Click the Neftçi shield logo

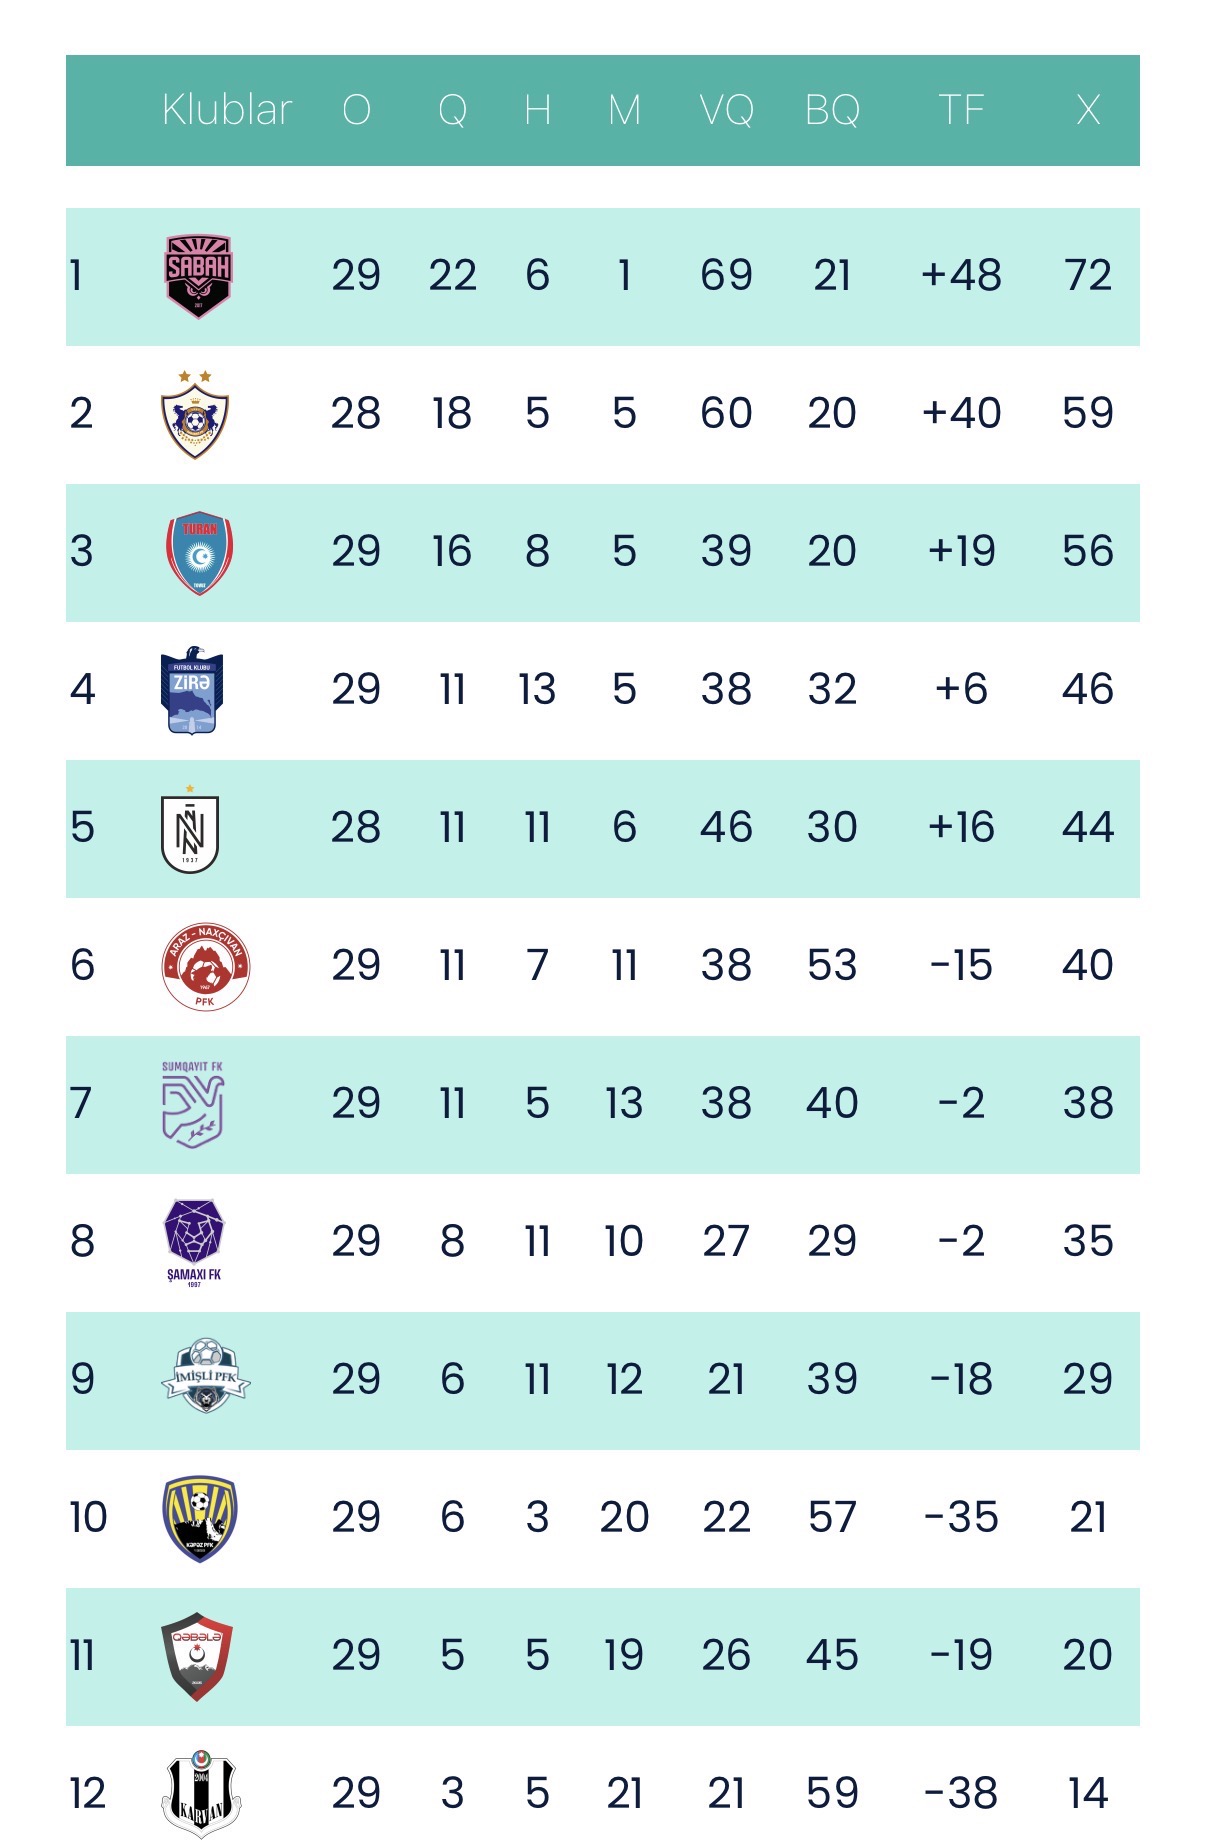click(x=190, y=830)
